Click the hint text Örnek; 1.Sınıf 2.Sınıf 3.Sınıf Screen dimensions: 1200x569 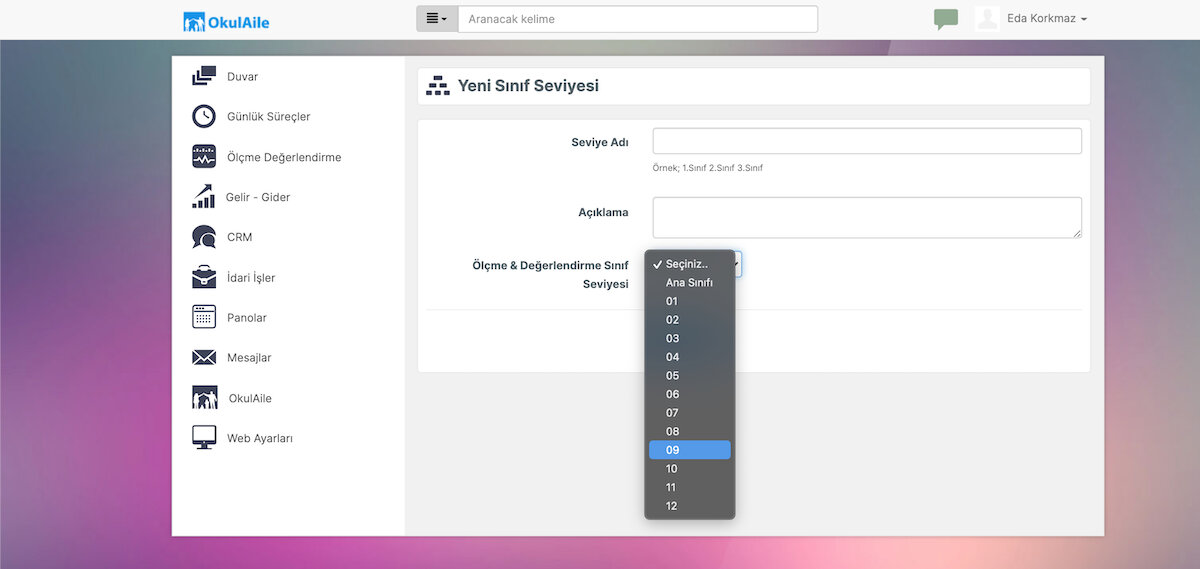coord(708,168)
